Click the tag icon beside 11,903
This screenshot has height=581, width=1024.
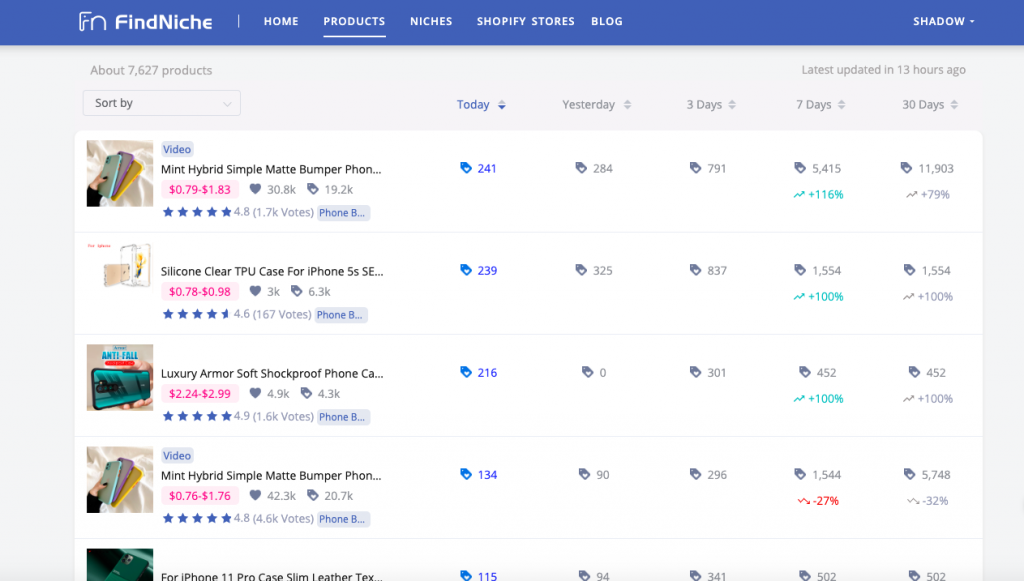pyautogui.click(x=906, y=168)
